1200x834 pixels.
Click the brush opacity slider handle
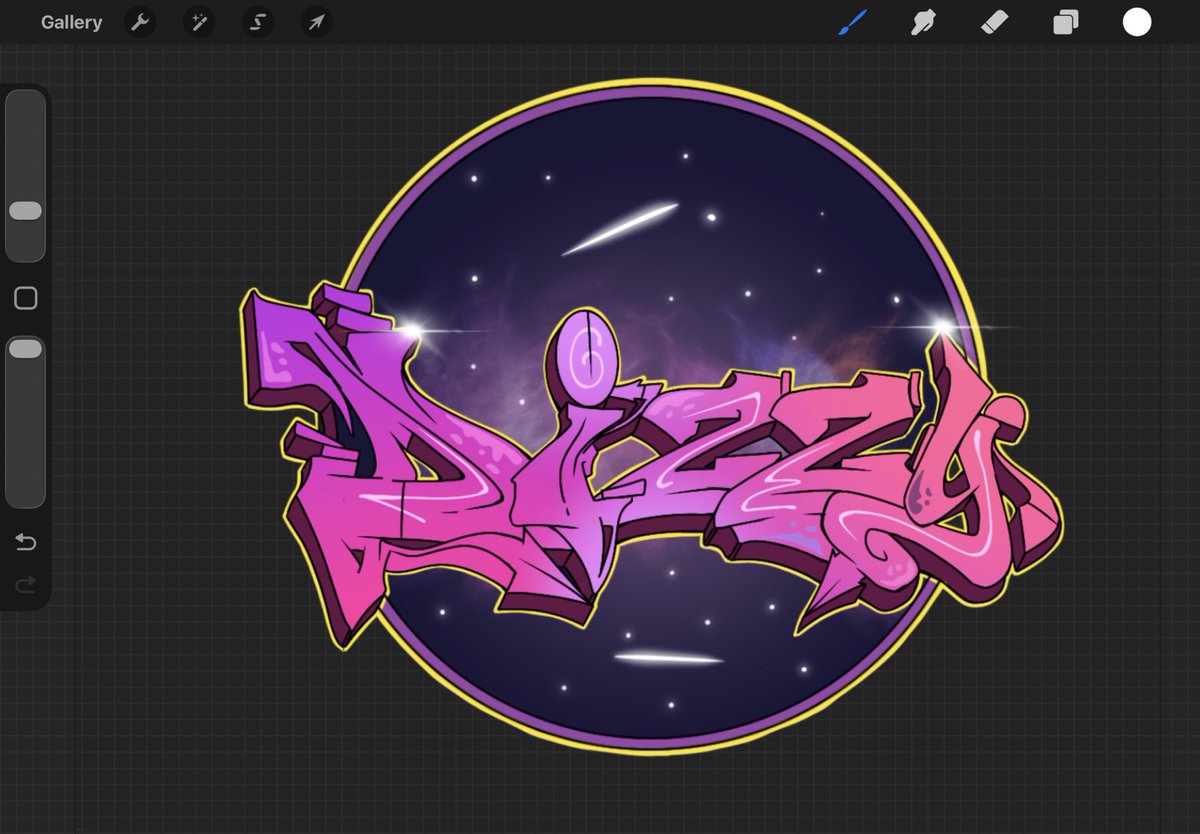click(x=25, y=348)
